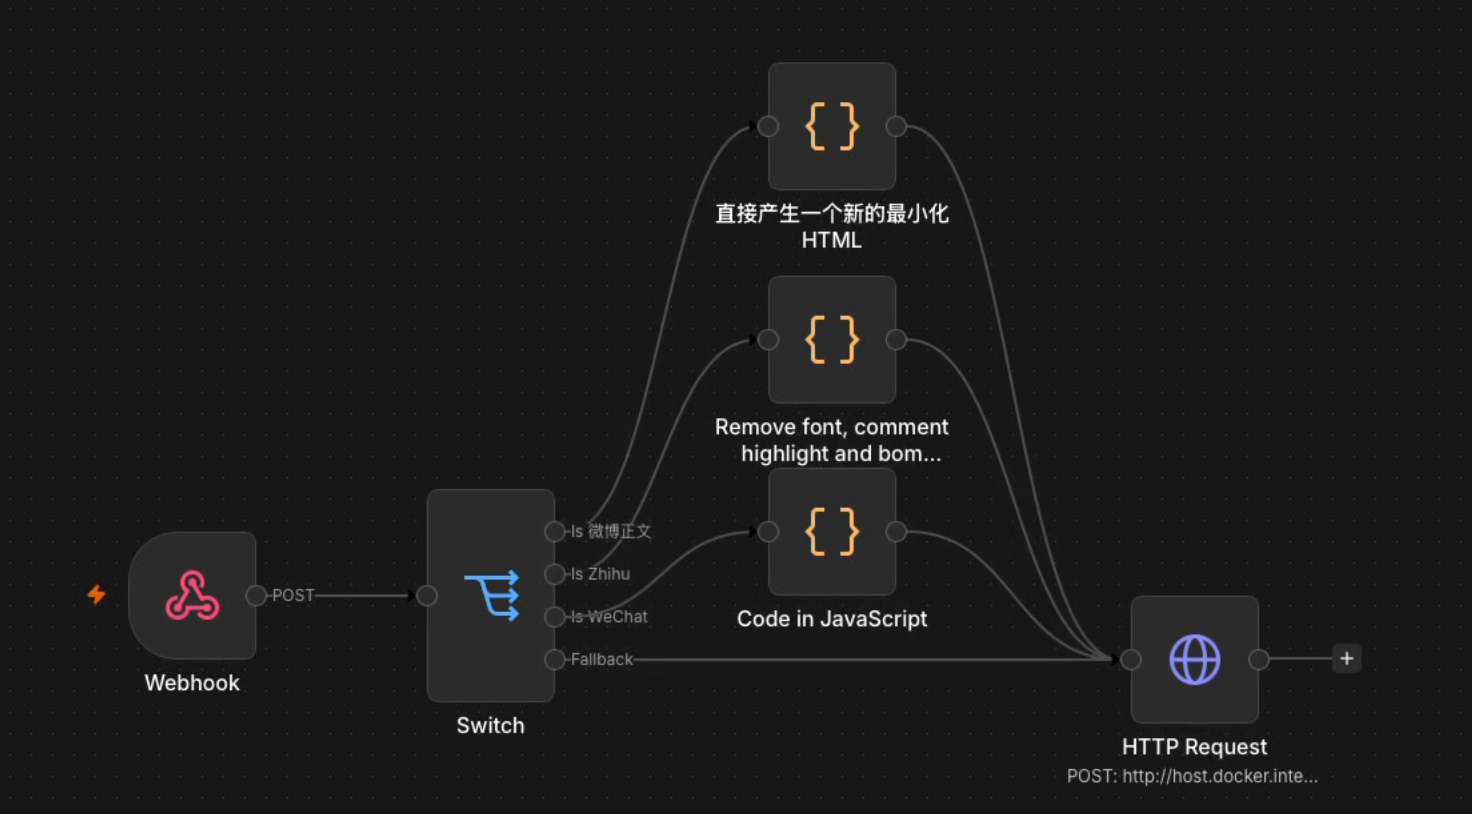Click the Remove font, comment highlight label

[x=832, y=440]
